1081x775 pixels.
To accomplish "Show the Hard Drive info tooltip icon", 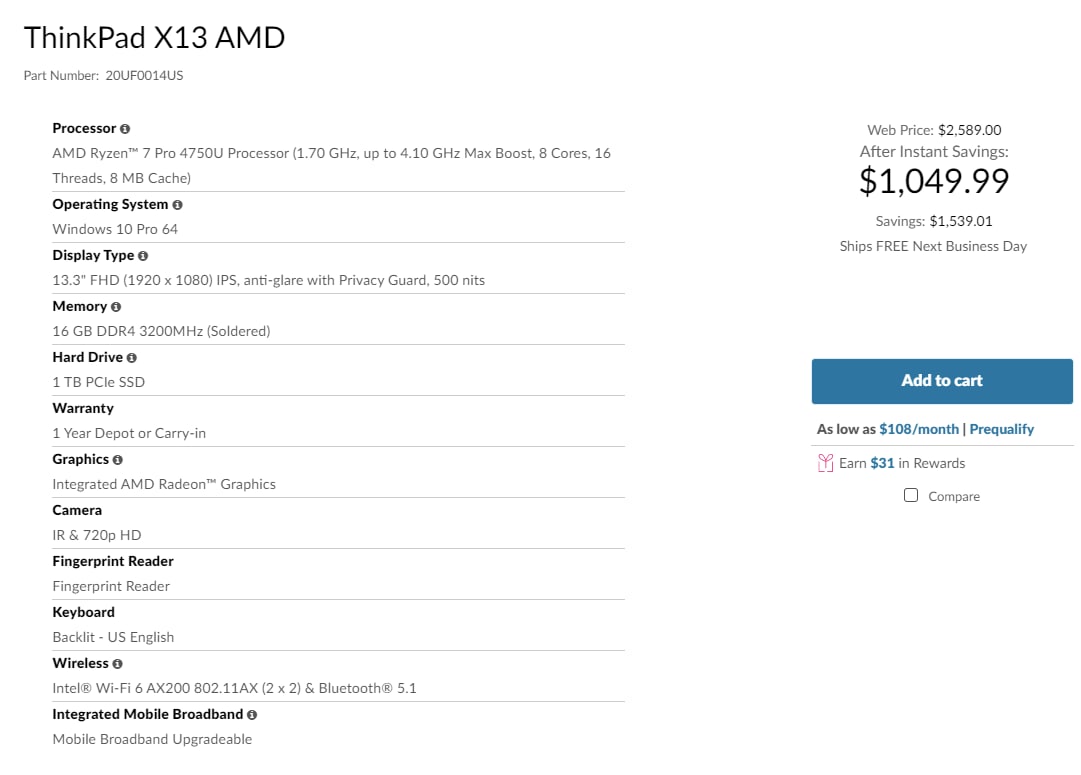I will (x=132, y=358).
